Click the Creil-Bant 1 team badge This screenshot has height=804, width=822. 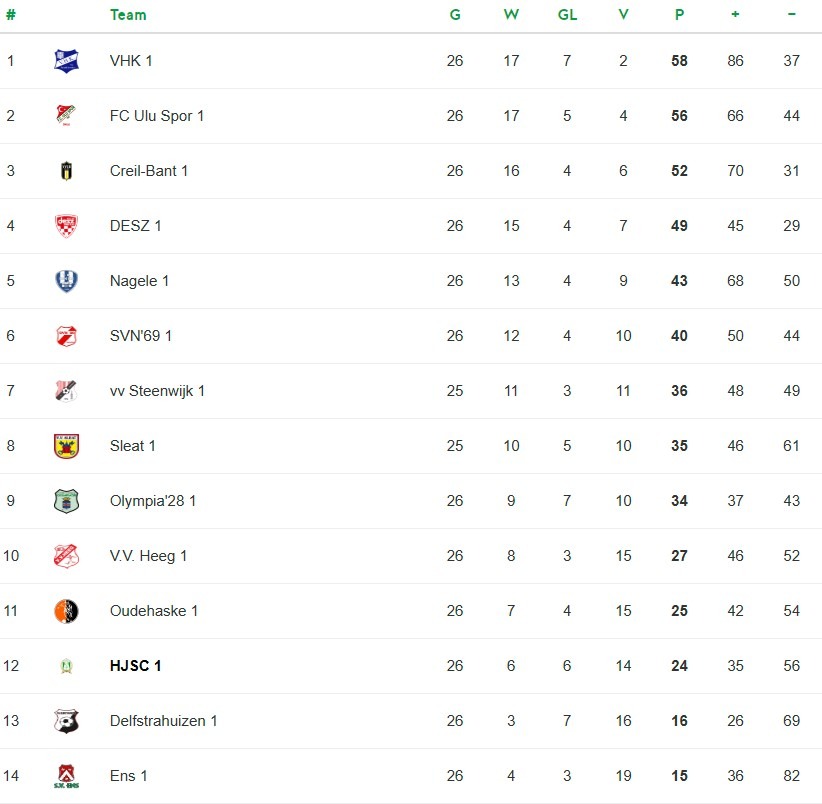(x=66, y=171)
